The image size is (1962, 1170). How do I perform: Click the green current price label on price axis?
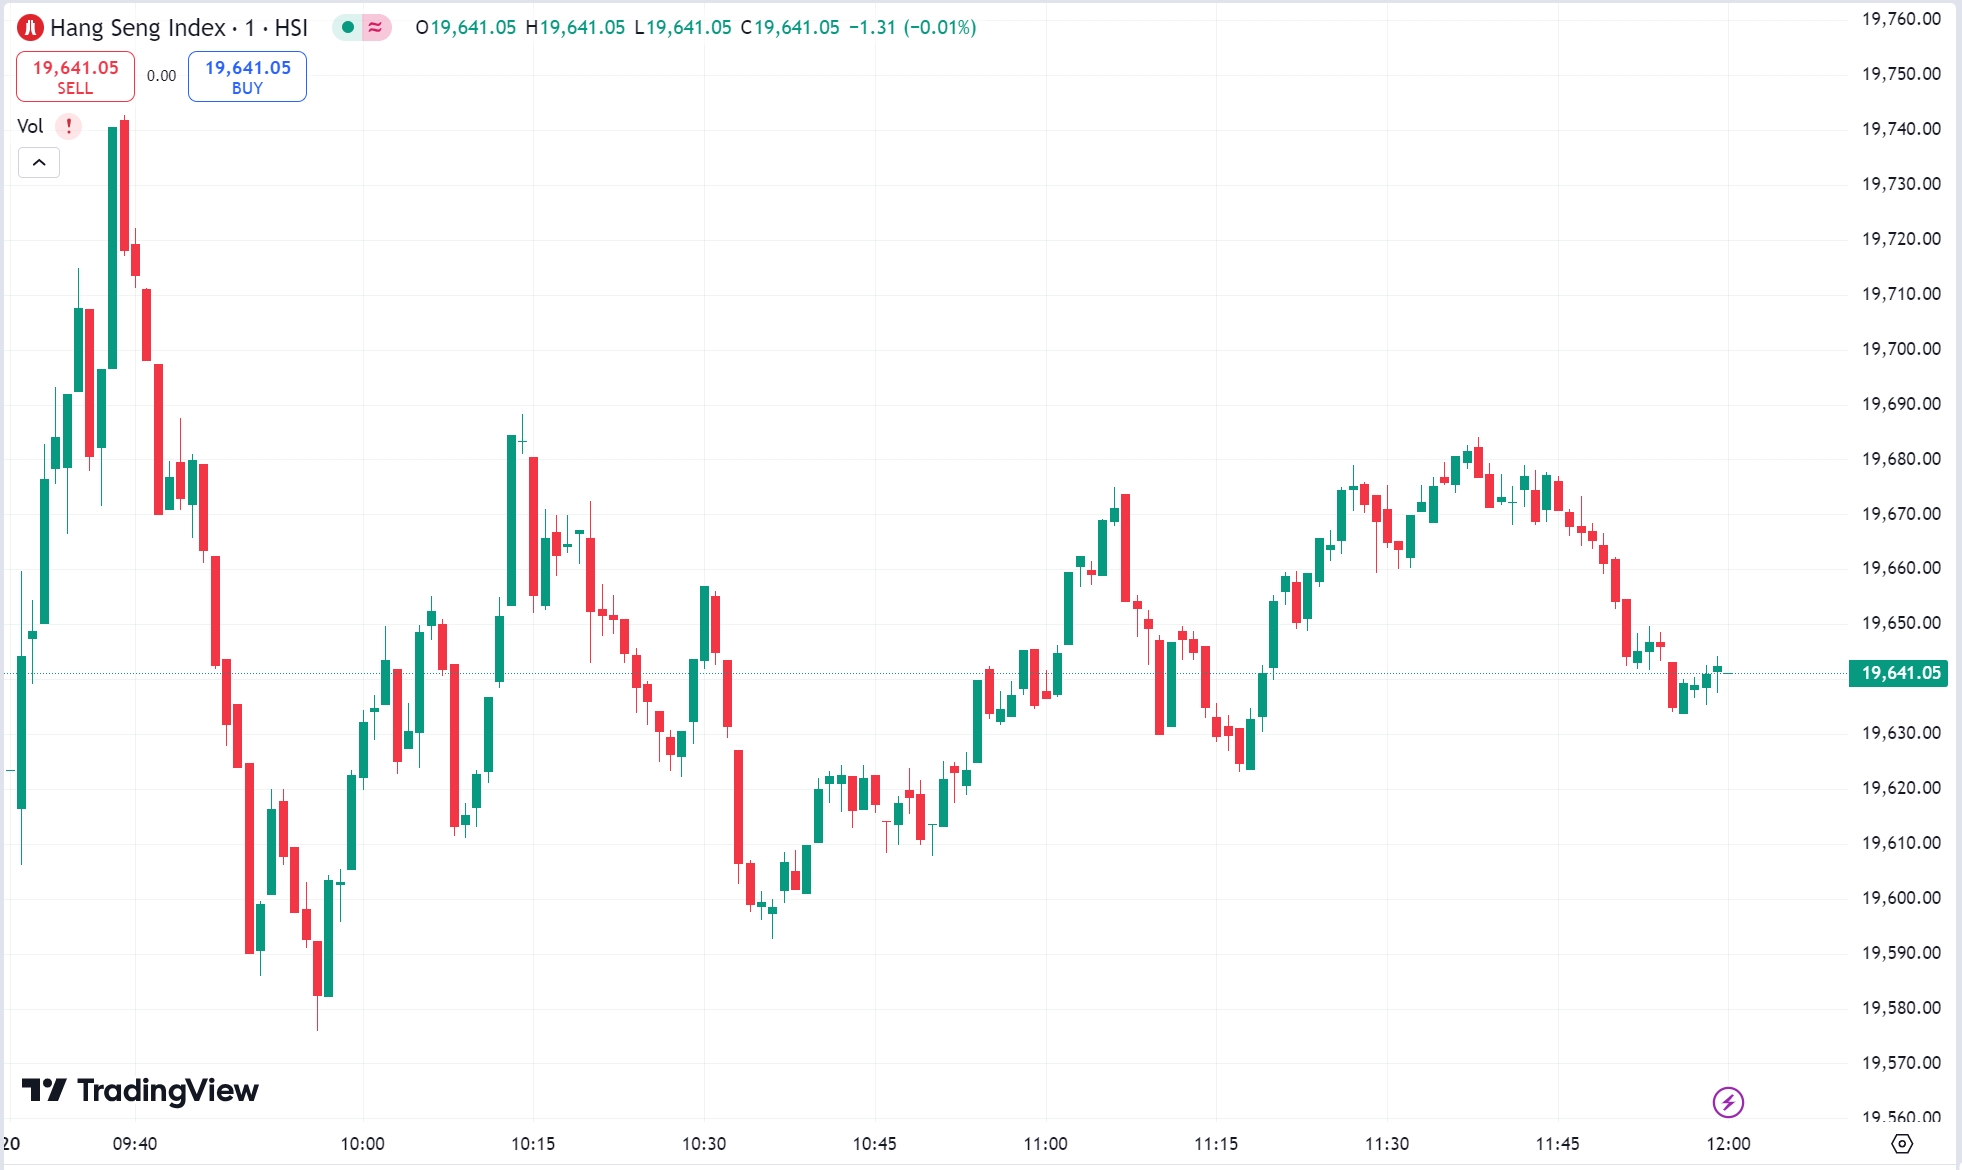pos(1899,673)
